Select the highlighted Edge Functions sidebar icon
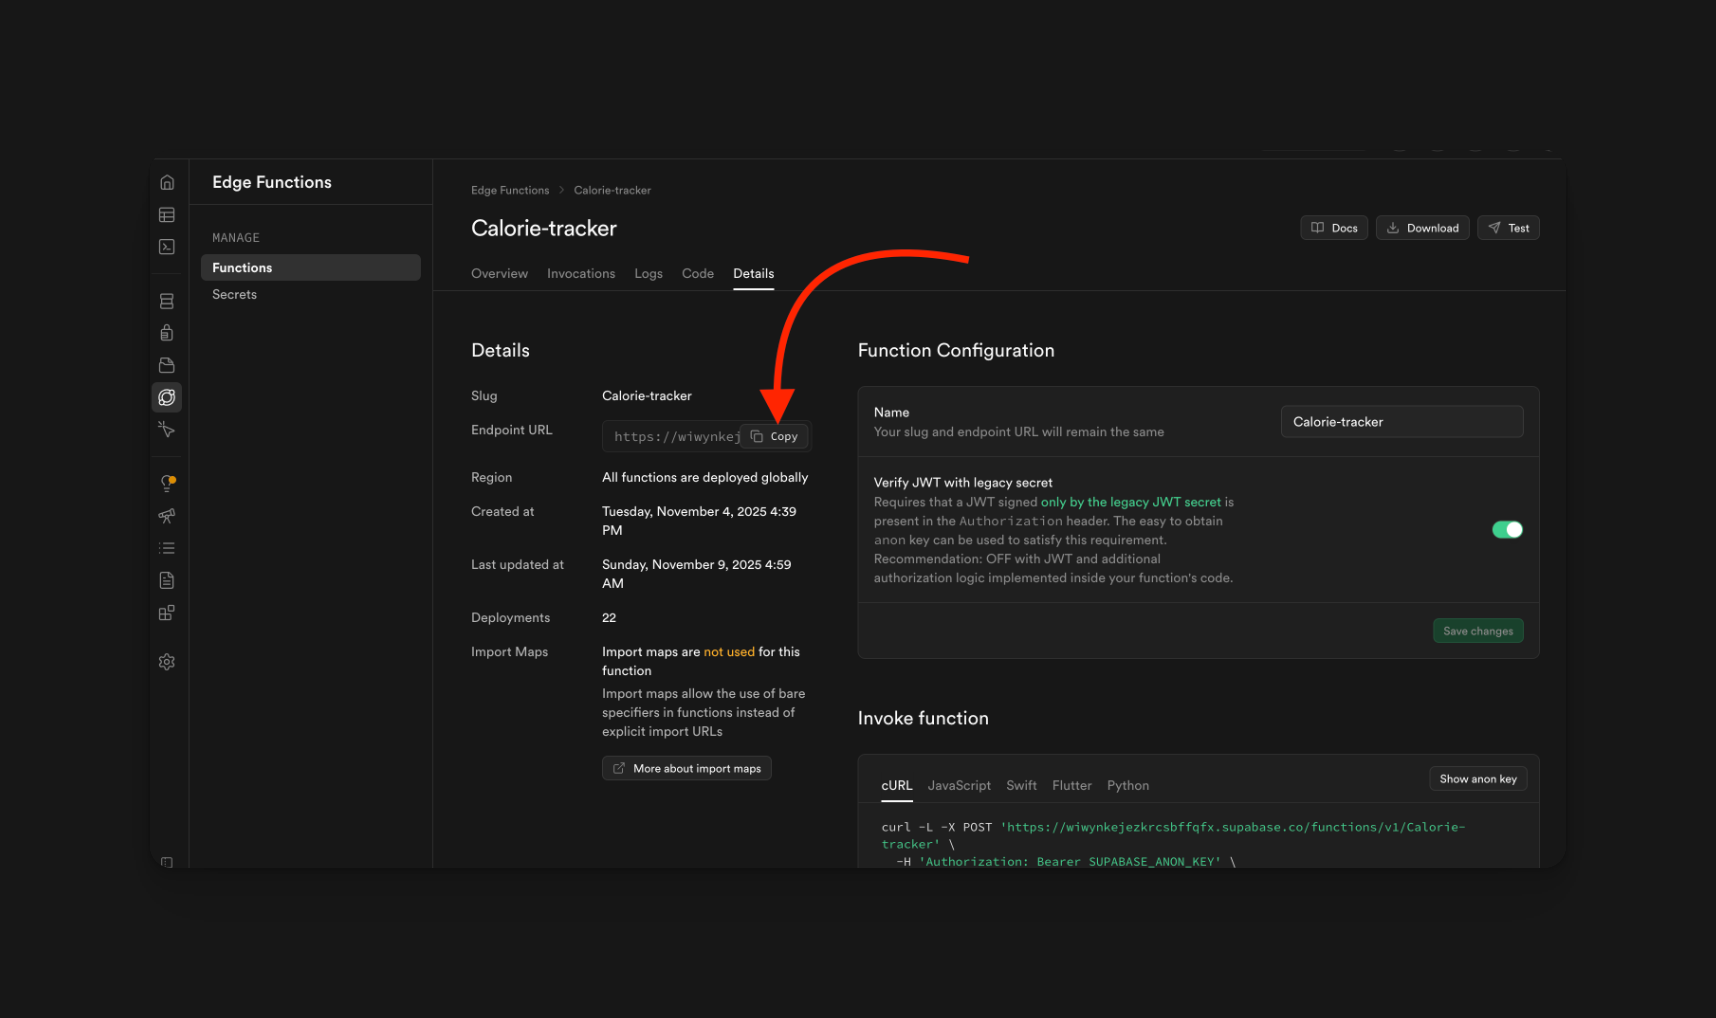Image resolution: width=1716 pixels, height=1018 pixels. pos(167,397)
